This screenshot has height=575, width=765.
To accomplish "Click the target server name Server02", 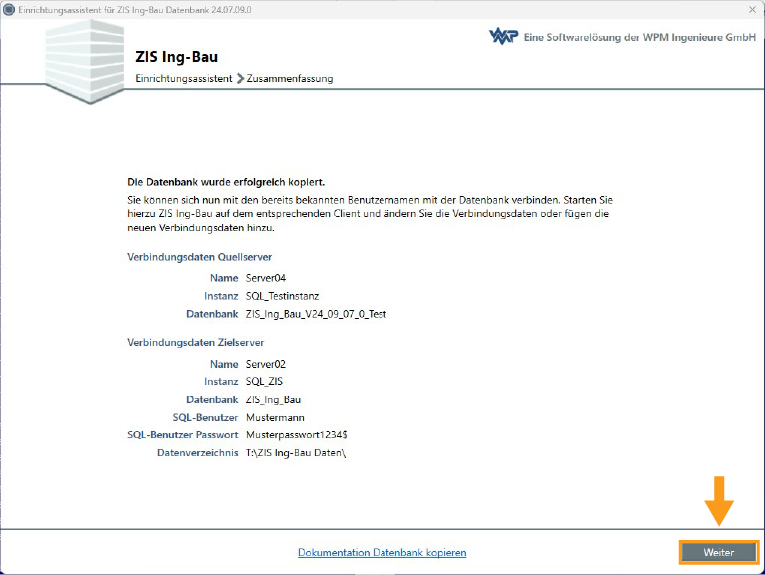I will pos(266,364).
